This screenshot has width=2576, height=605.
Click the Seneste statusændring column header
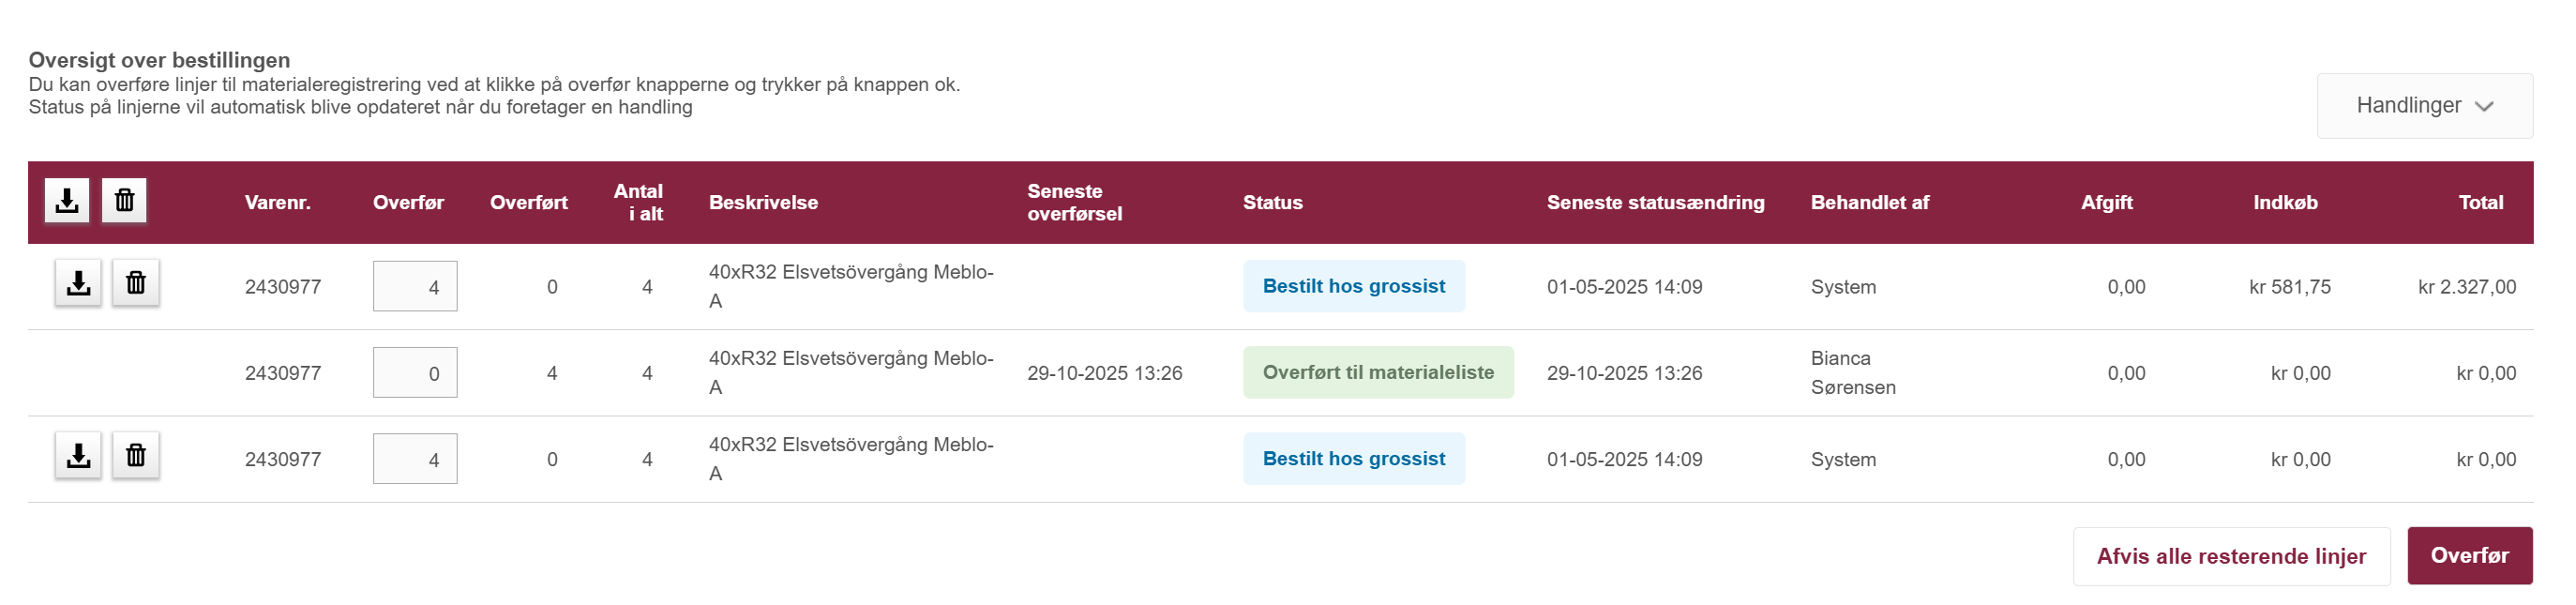point(1655,203)
